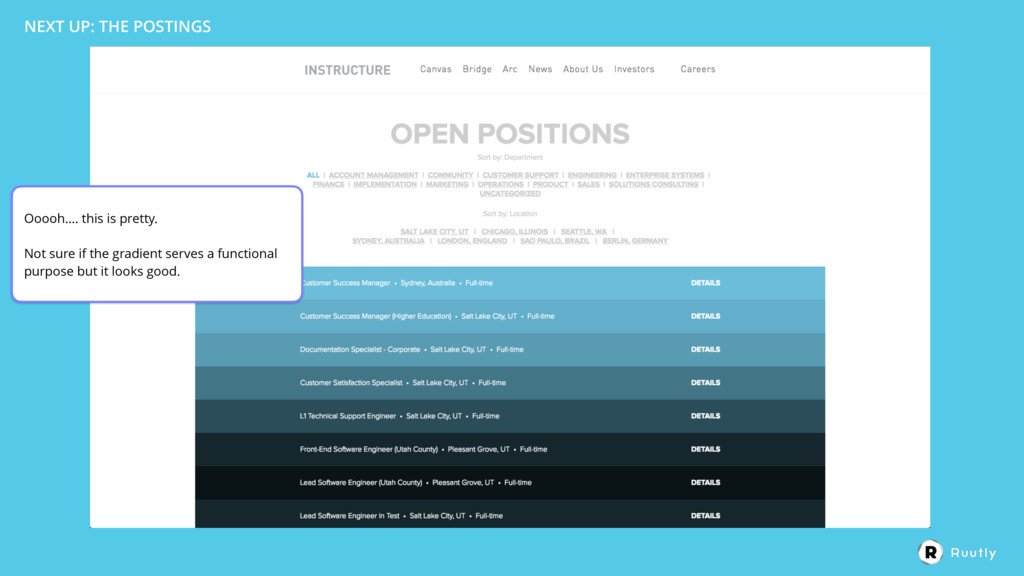Filter by Sydney, Australia location
This screenshot has height=576, width=1024.
(x=389, y=241)
